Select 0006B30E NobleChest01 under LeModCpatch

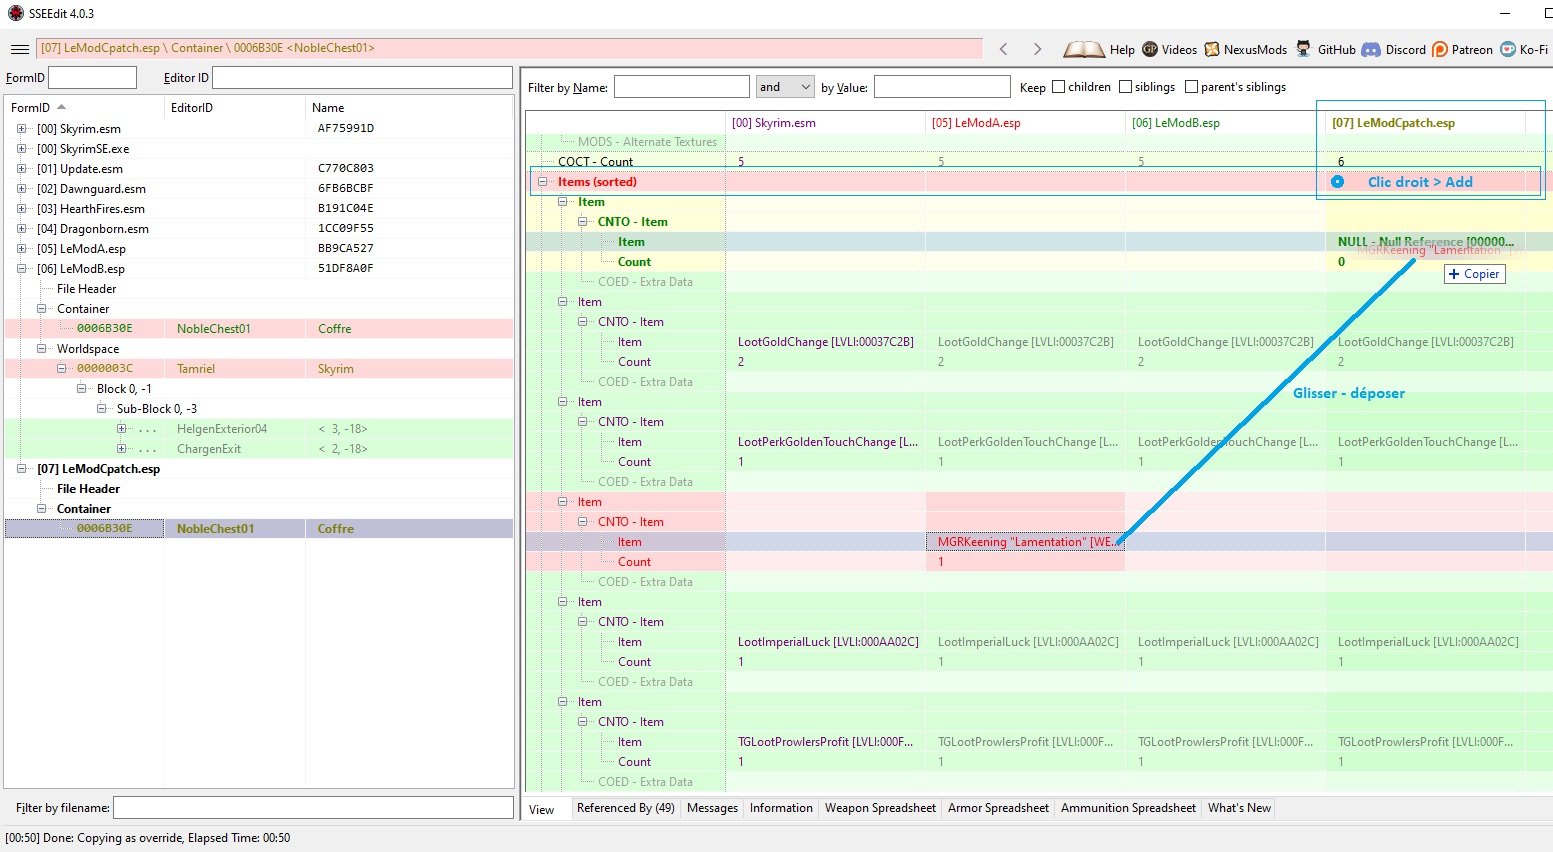(x=259, y=529)
